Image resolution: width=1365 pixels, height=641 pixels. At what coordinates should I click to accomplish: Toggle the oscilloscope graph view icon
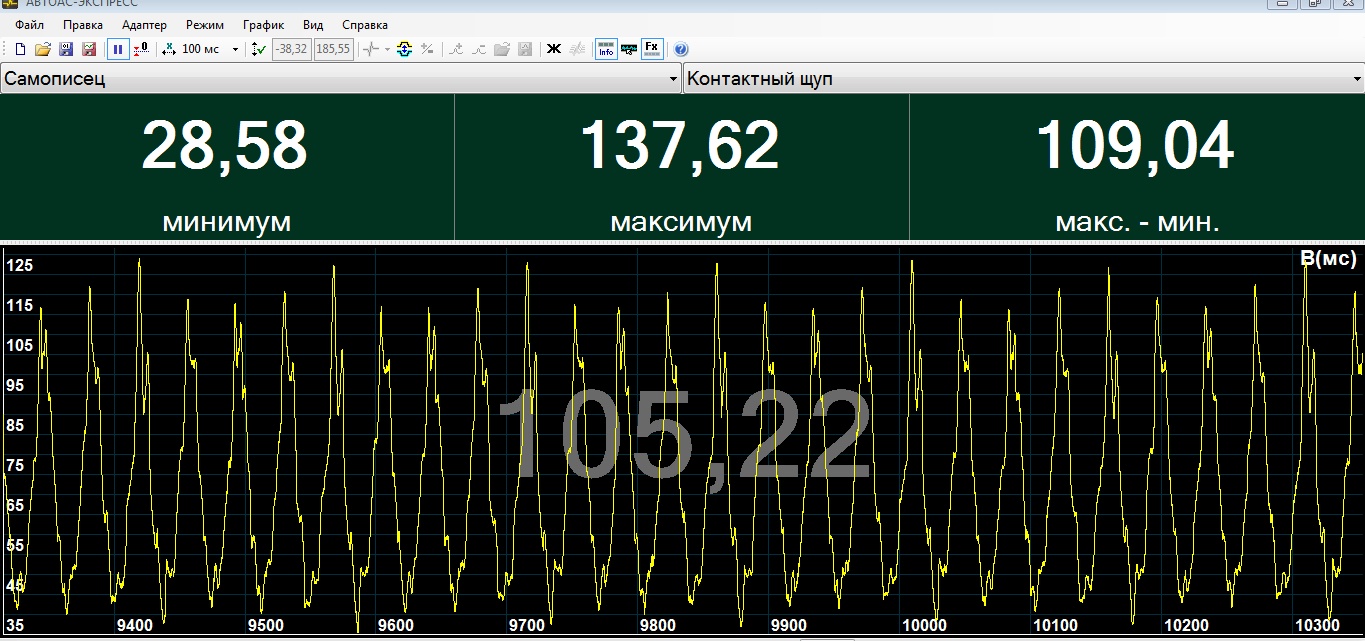pyautogui.click(x=629, y=49)
